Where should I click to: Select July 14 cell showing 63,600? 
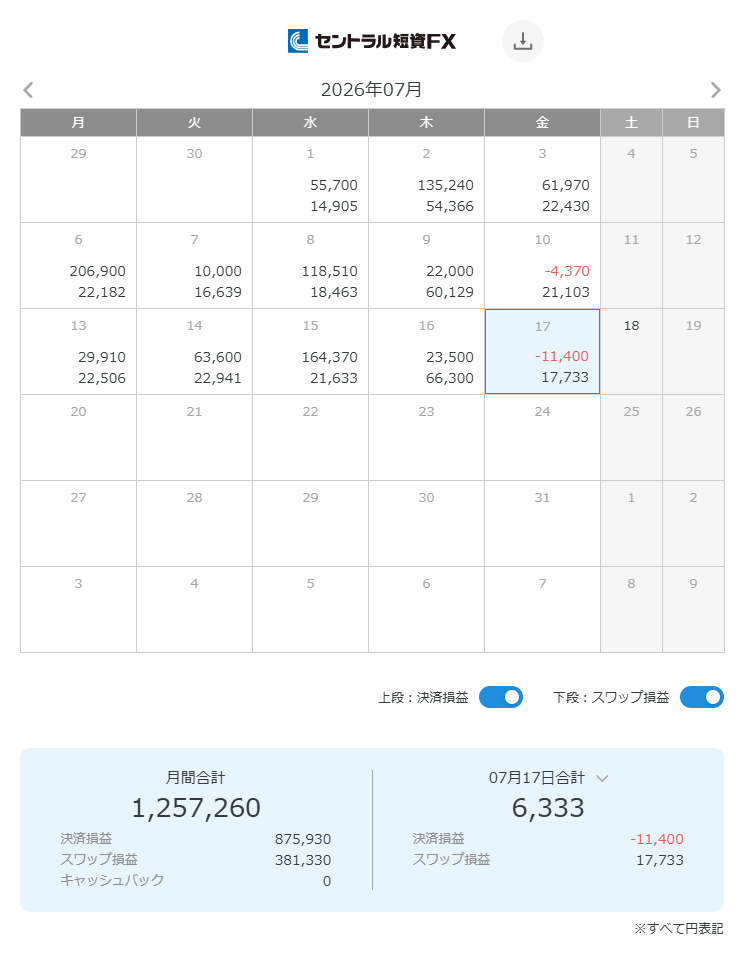pos(194,352)
